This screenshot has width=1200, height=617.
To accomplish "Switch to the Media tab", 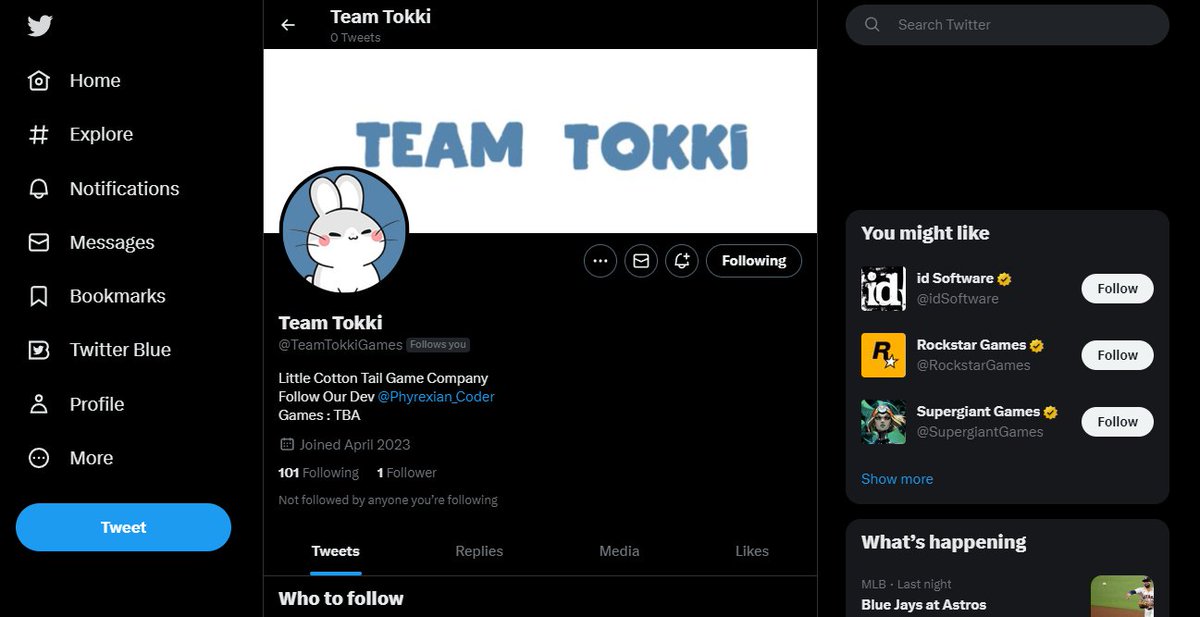I will (618, 551).
